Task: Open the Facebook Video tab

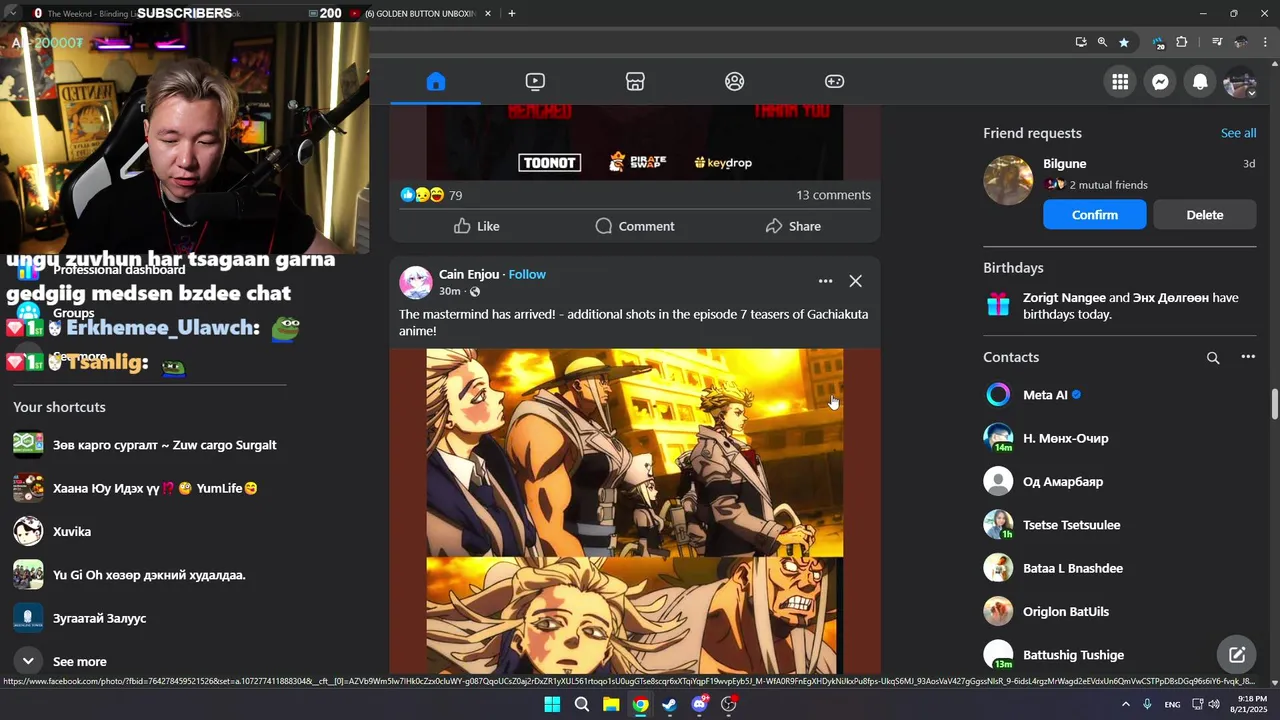Action: [x=535, y=82]
